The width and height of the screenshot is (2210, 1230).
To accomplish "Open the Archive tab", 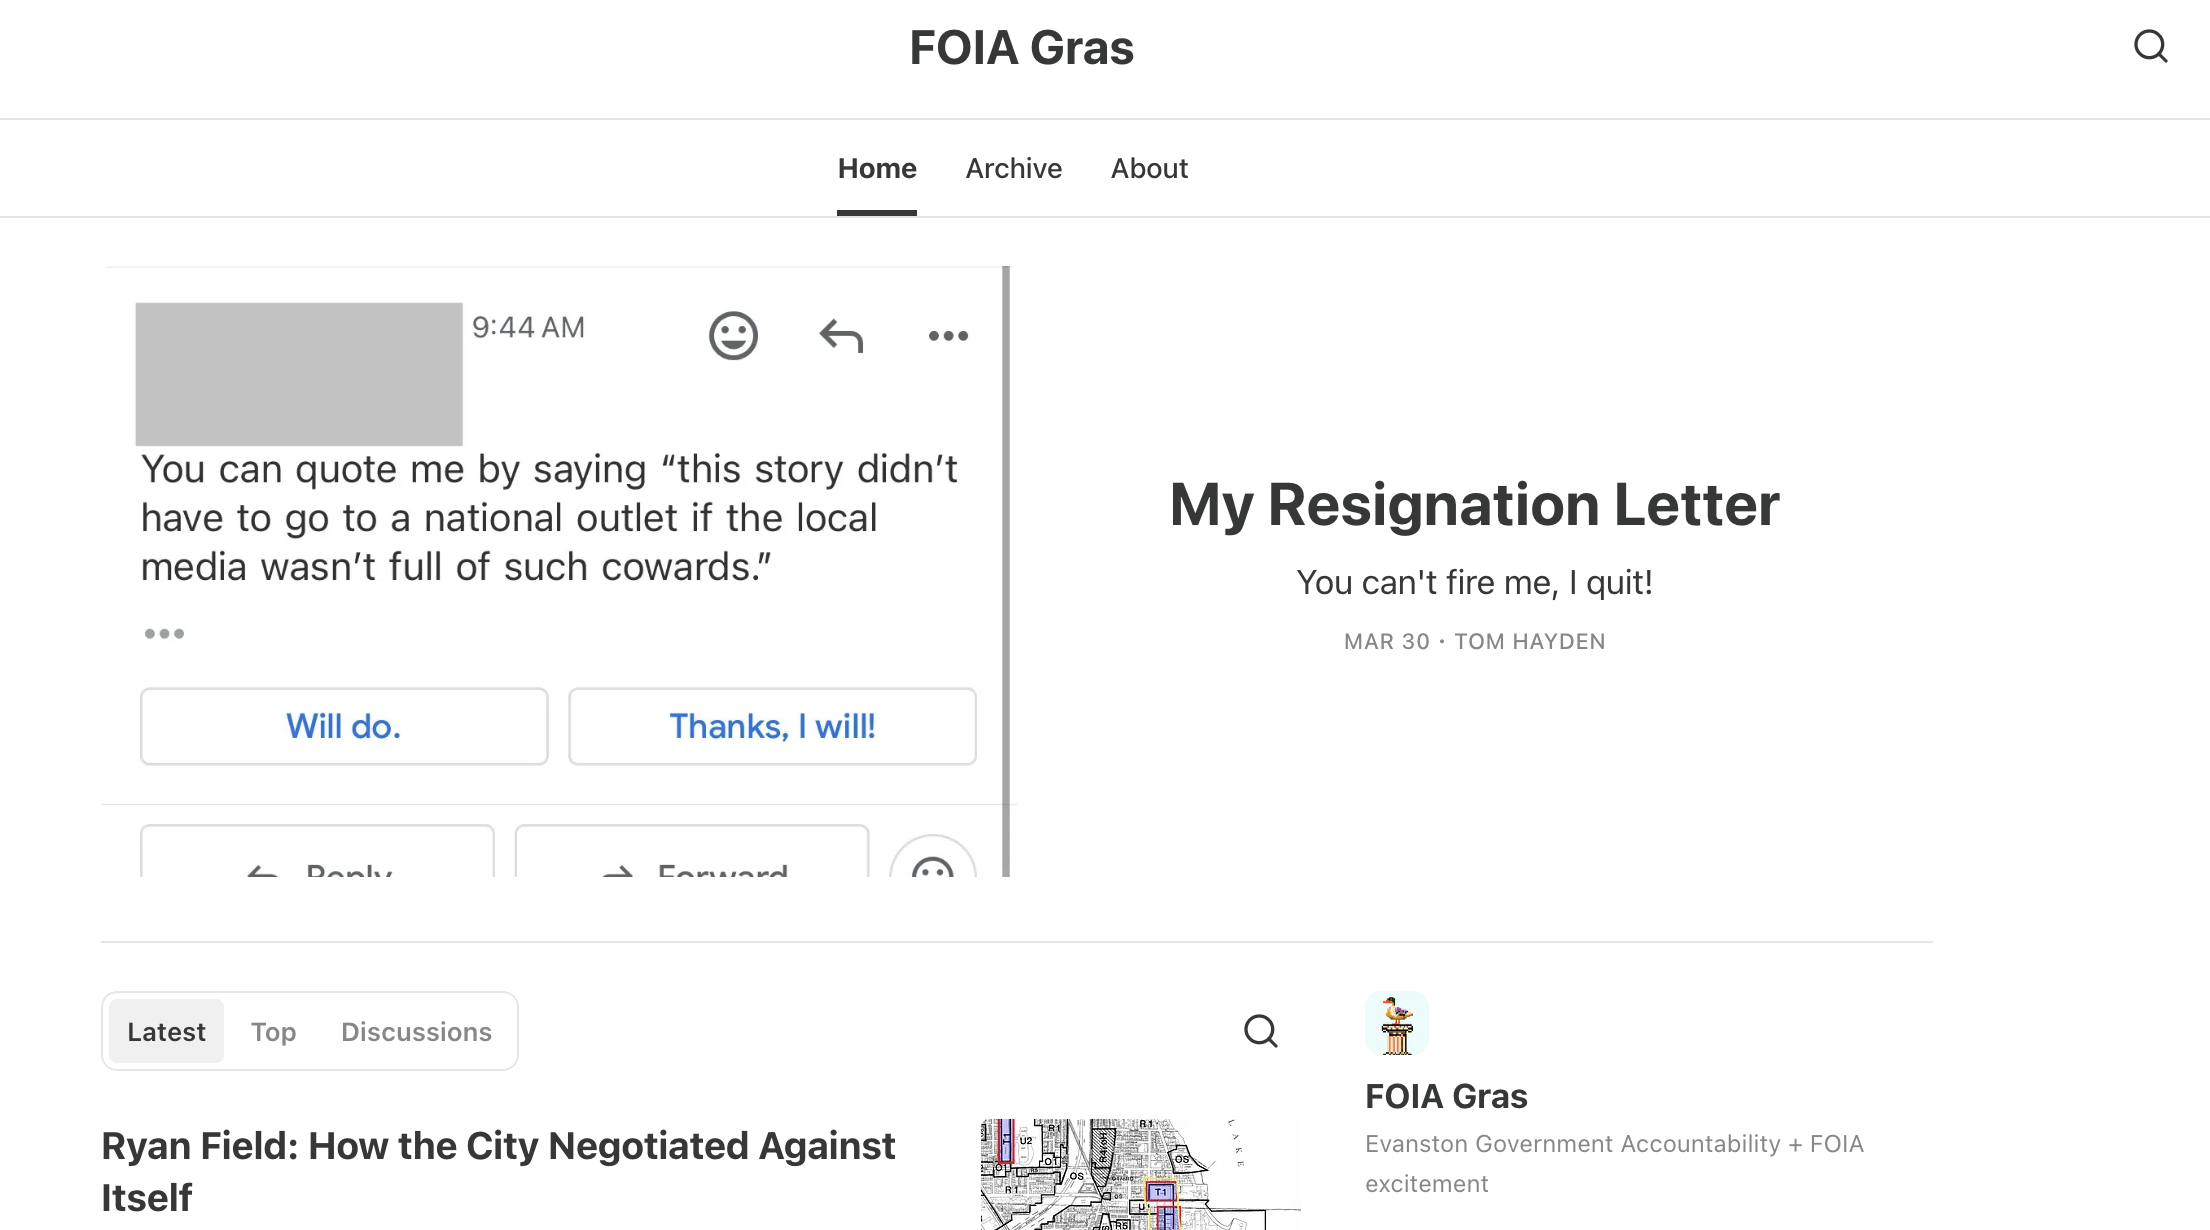I will coord(1013,168).
